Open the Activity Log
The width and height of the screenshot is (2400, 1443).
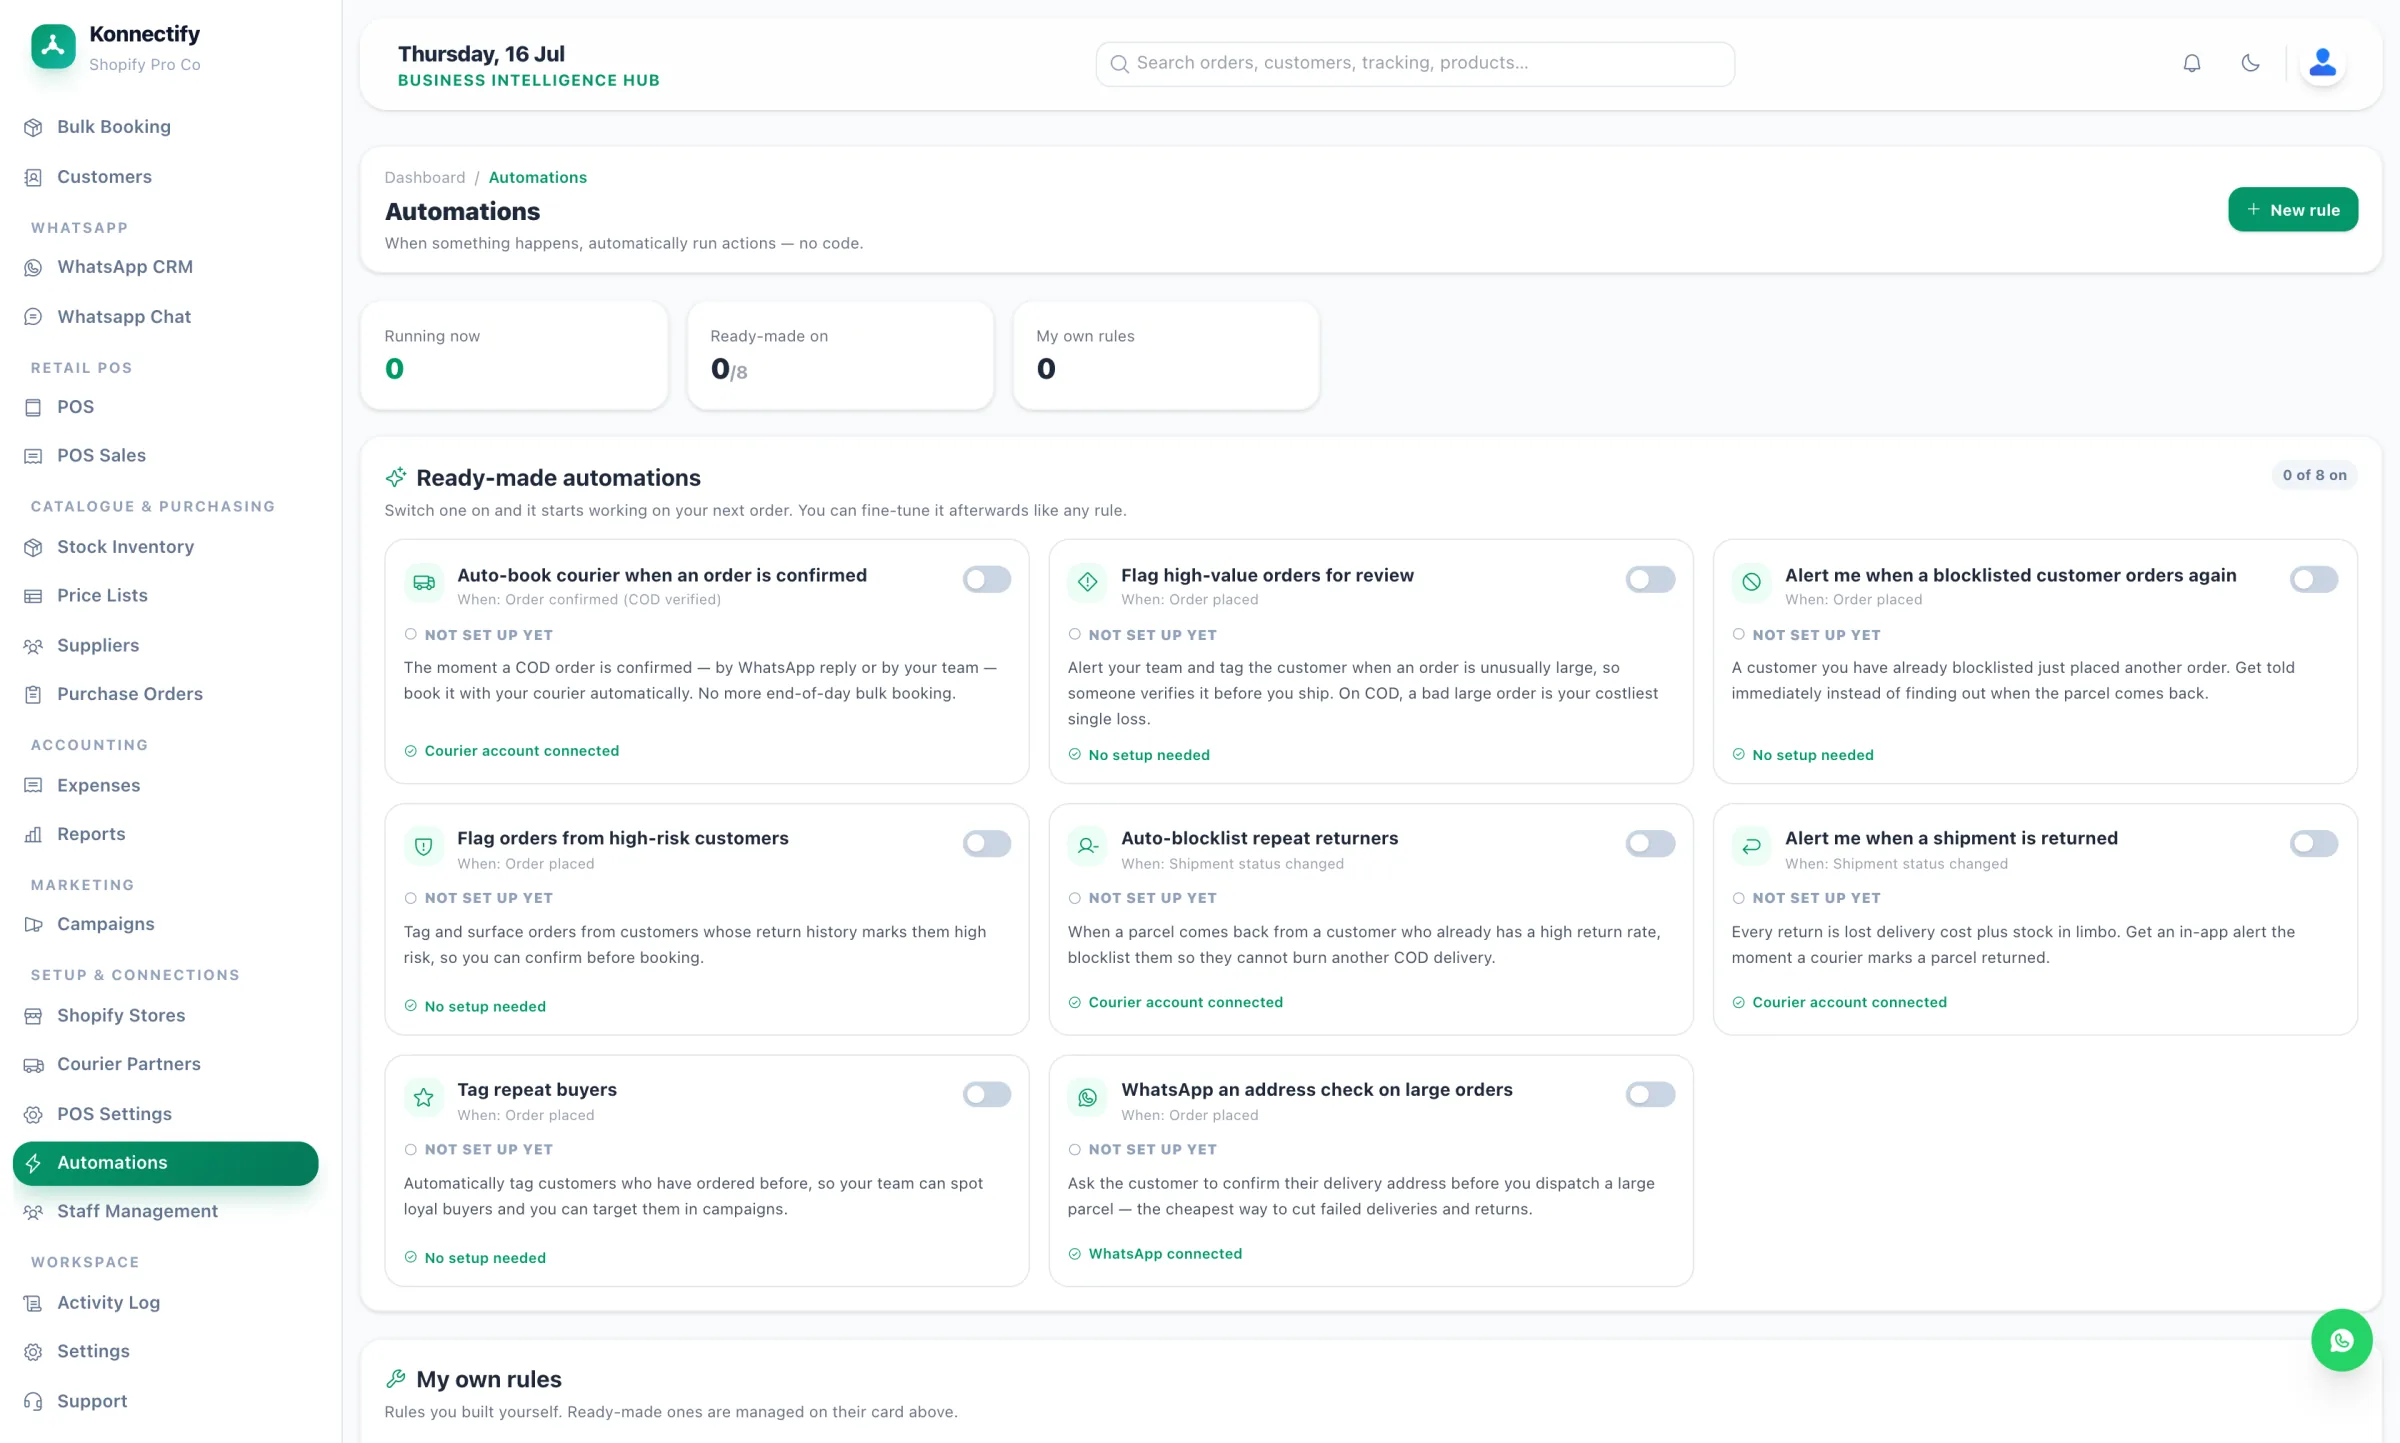click(165, 1302)
